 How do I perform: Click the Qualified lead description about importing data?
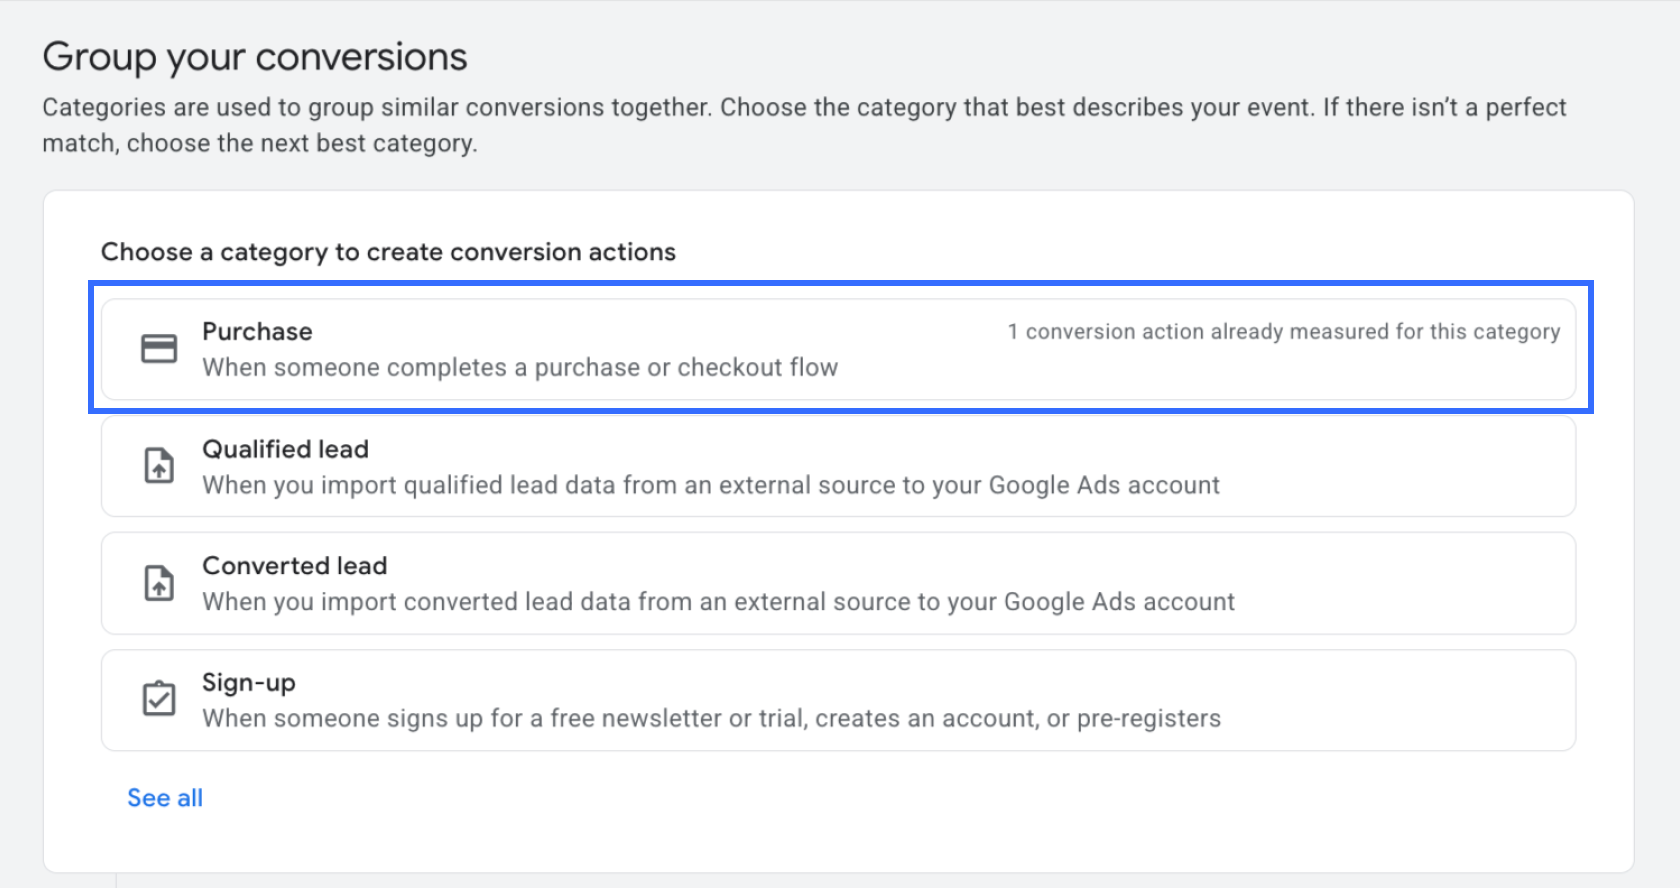[x=711, y=485]
